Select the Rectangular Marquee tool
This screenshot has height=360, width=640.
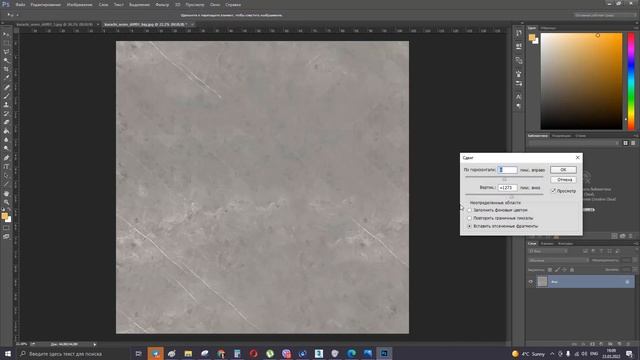click(x=6, y=43)
